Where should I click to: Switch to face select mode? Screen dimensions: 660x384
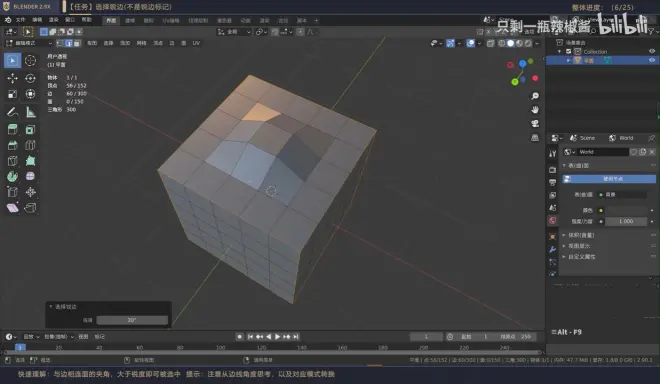coord(77,43)
